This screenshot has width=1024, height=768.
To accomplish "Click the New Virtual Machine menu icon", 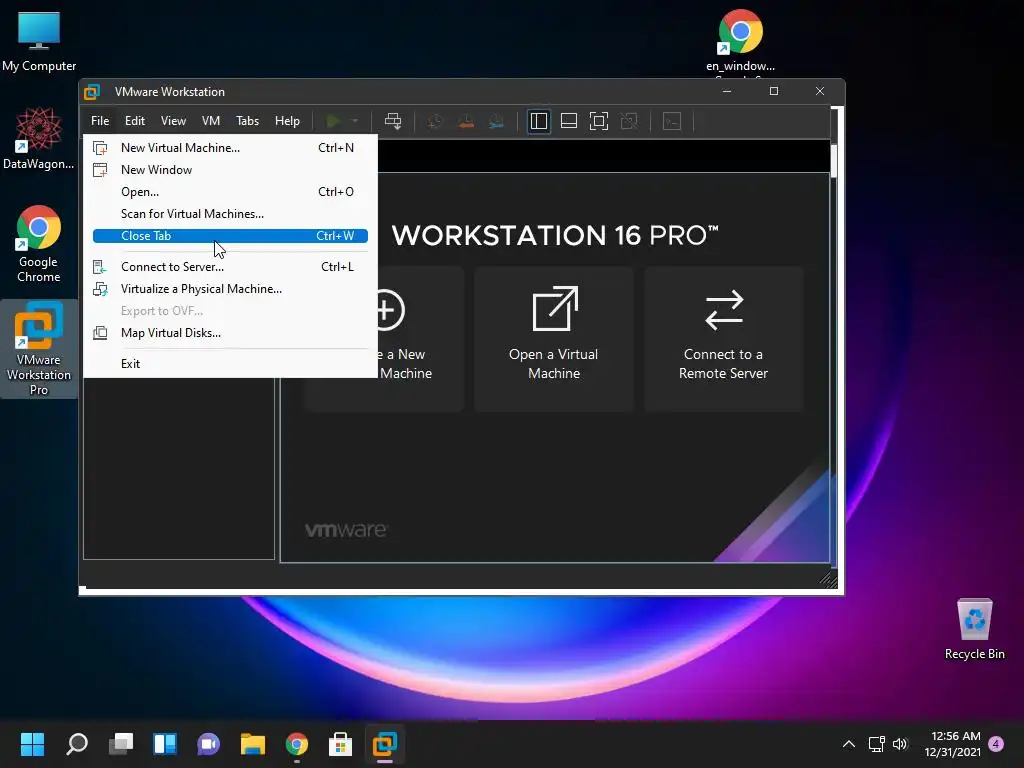I will tap(100, 148).
